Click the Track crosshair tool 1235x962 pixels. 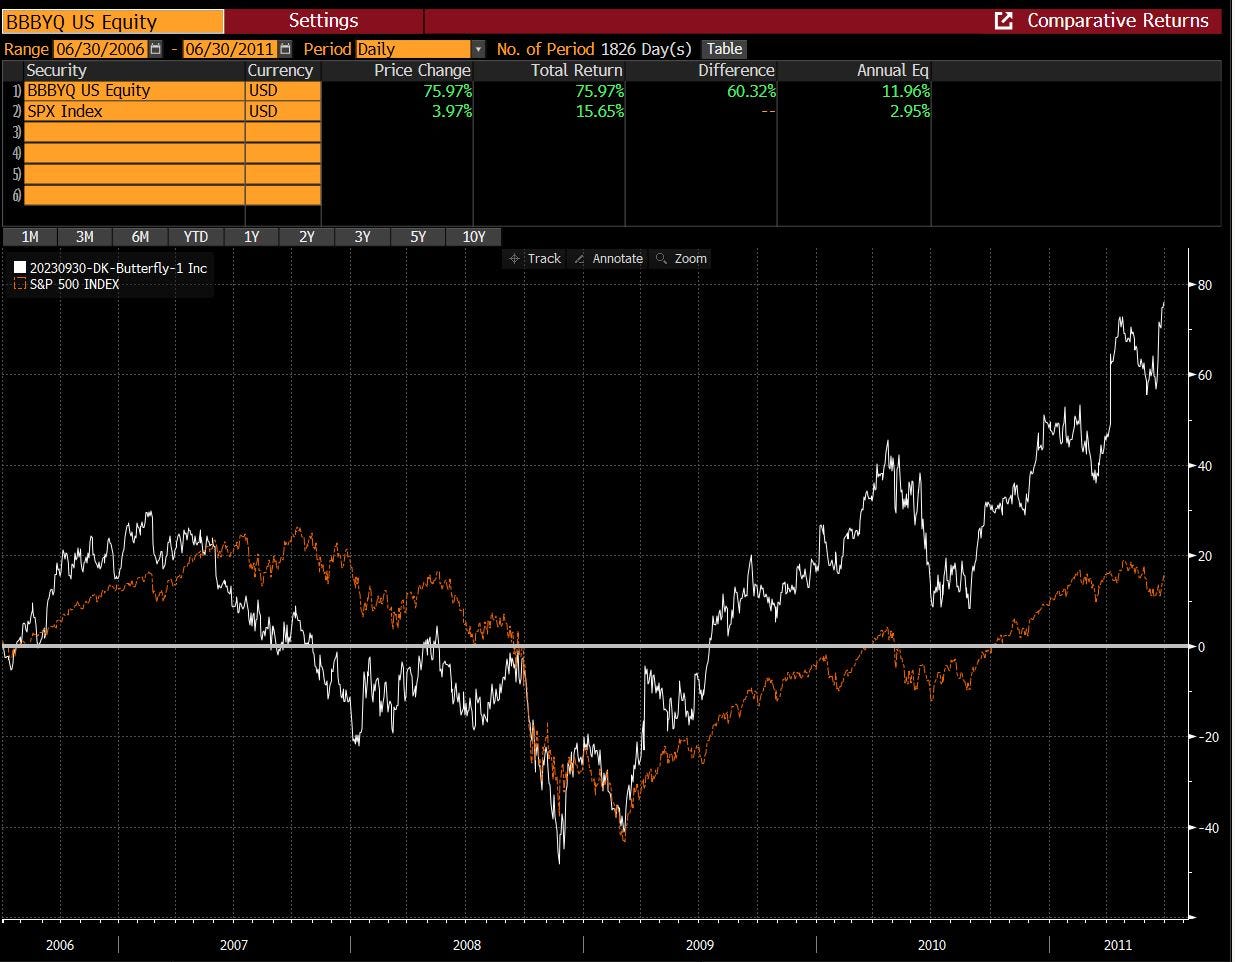535,258
